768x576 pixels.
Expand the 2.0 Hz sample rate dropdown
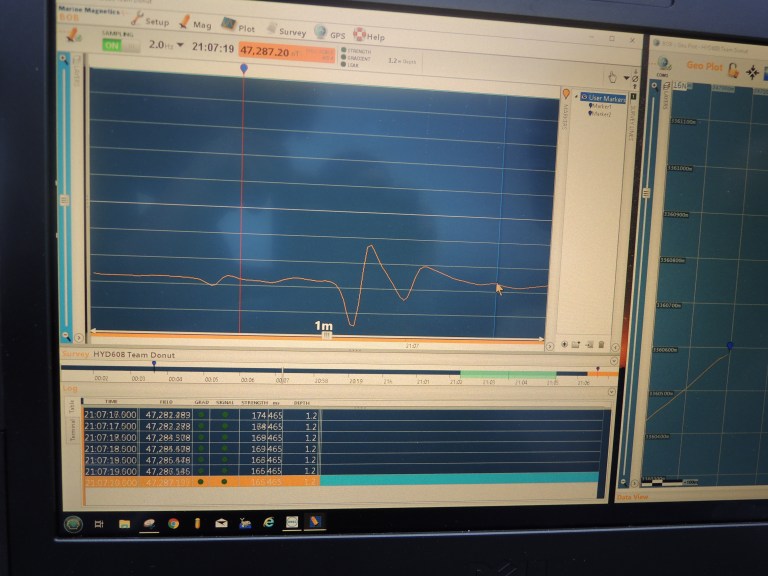[181, 46]
